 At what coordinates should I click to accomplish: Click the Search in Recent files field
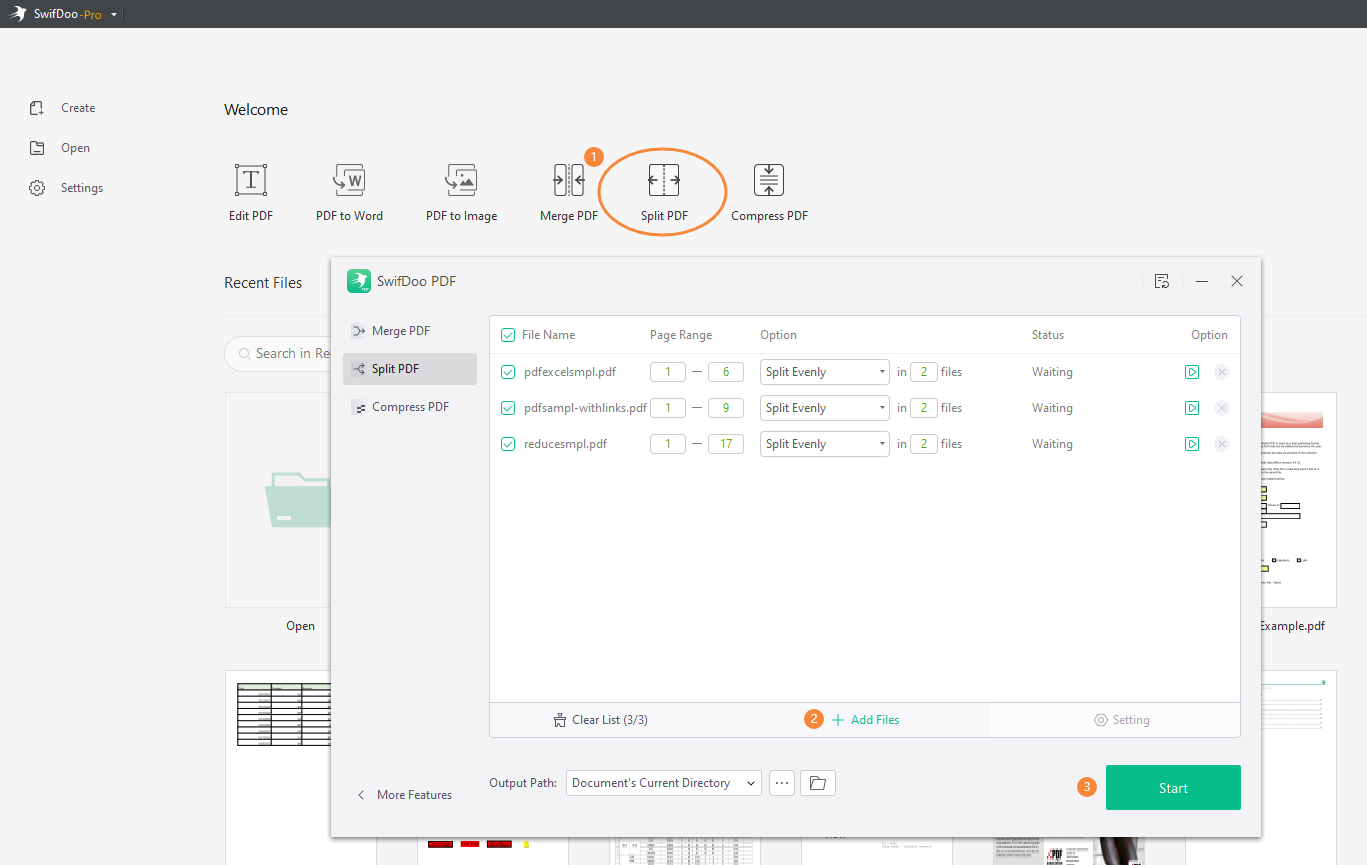(x=279, y=353)
